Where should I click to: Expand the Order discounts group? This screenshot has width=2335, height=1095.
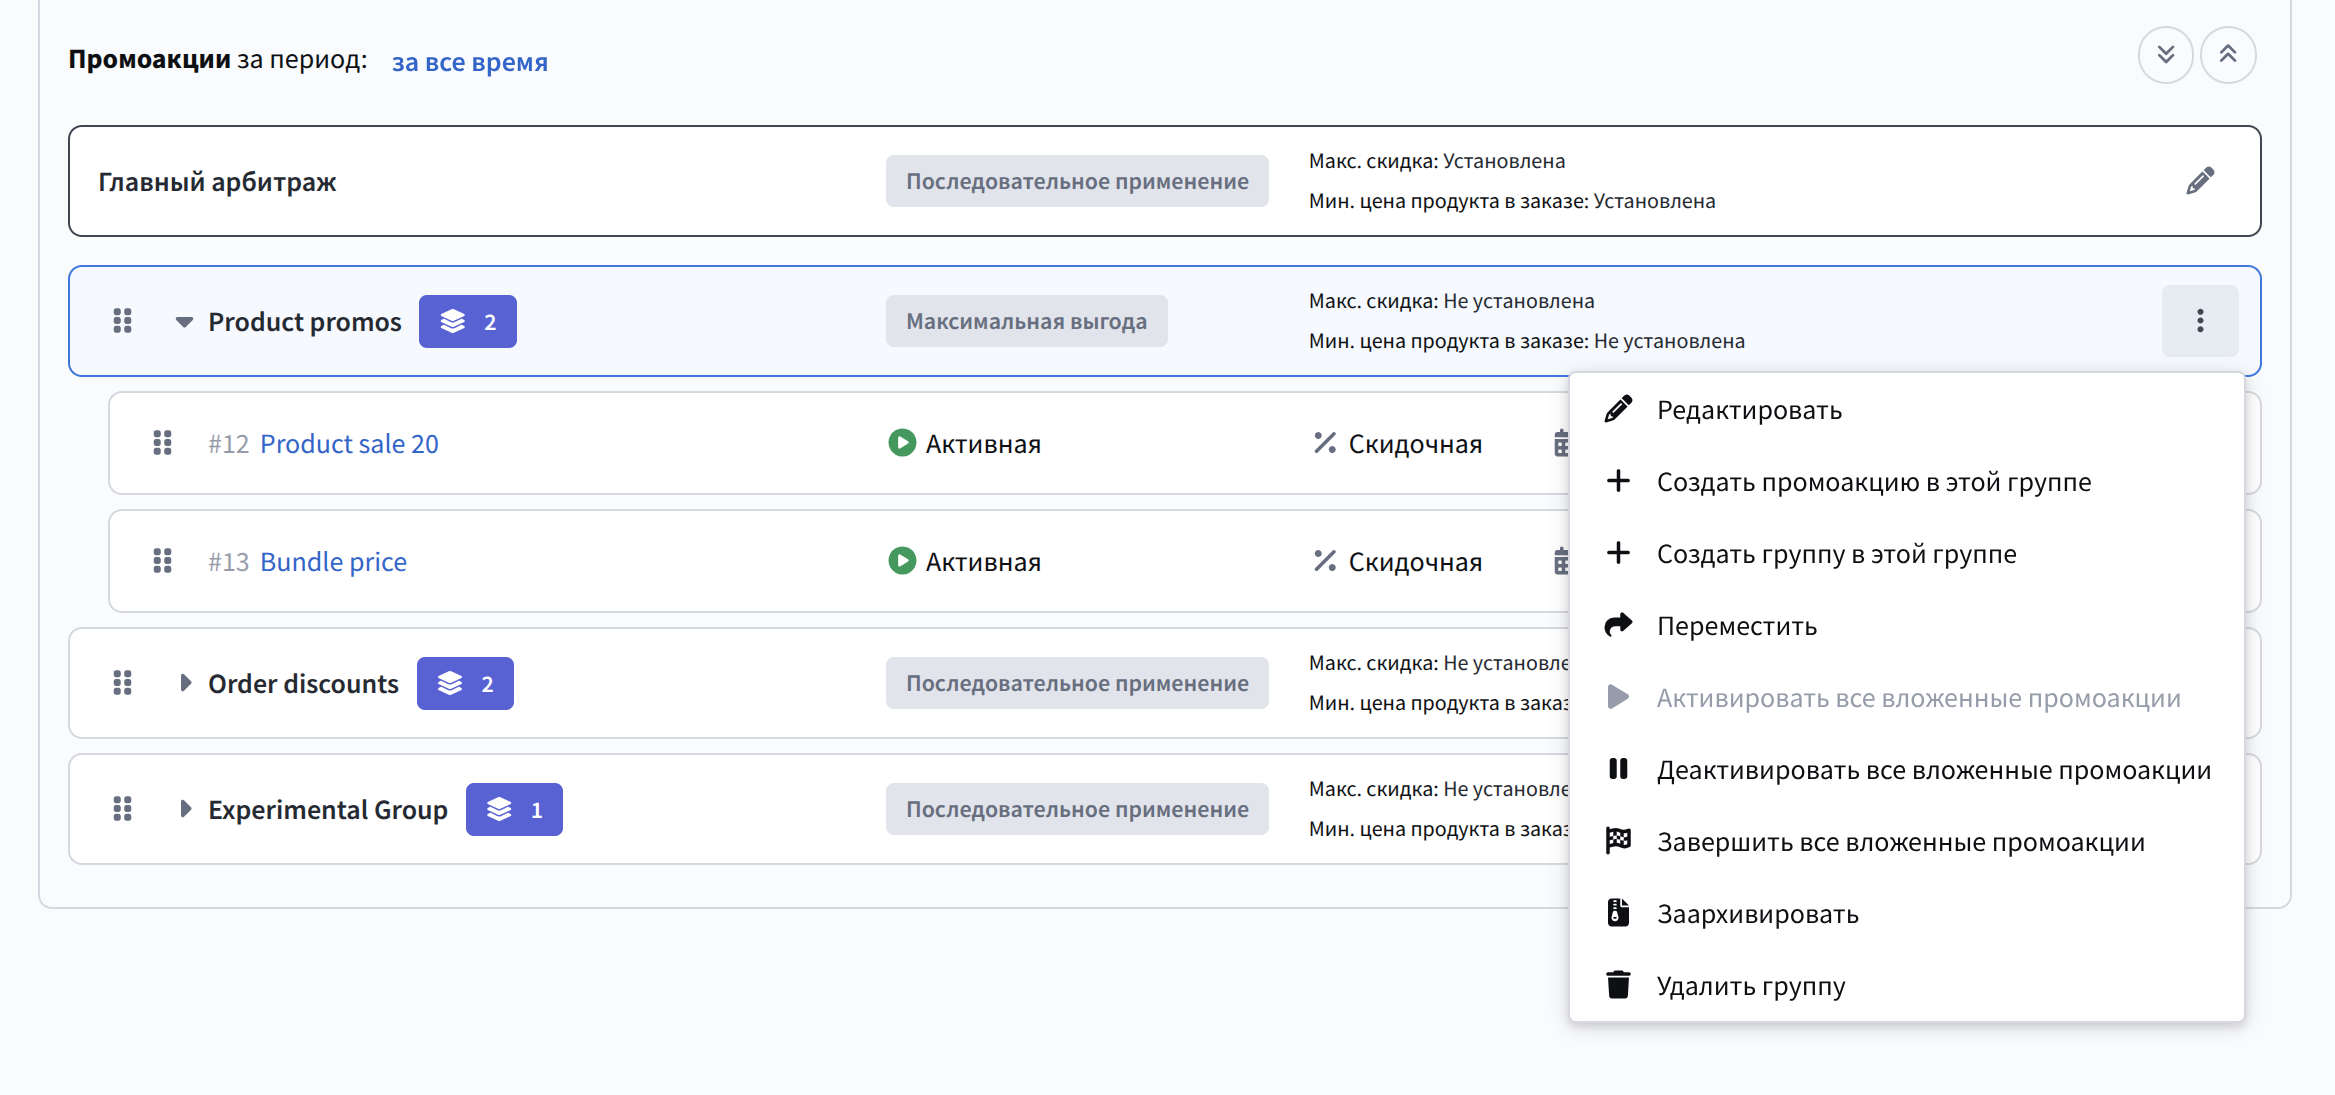click(185, 683)
